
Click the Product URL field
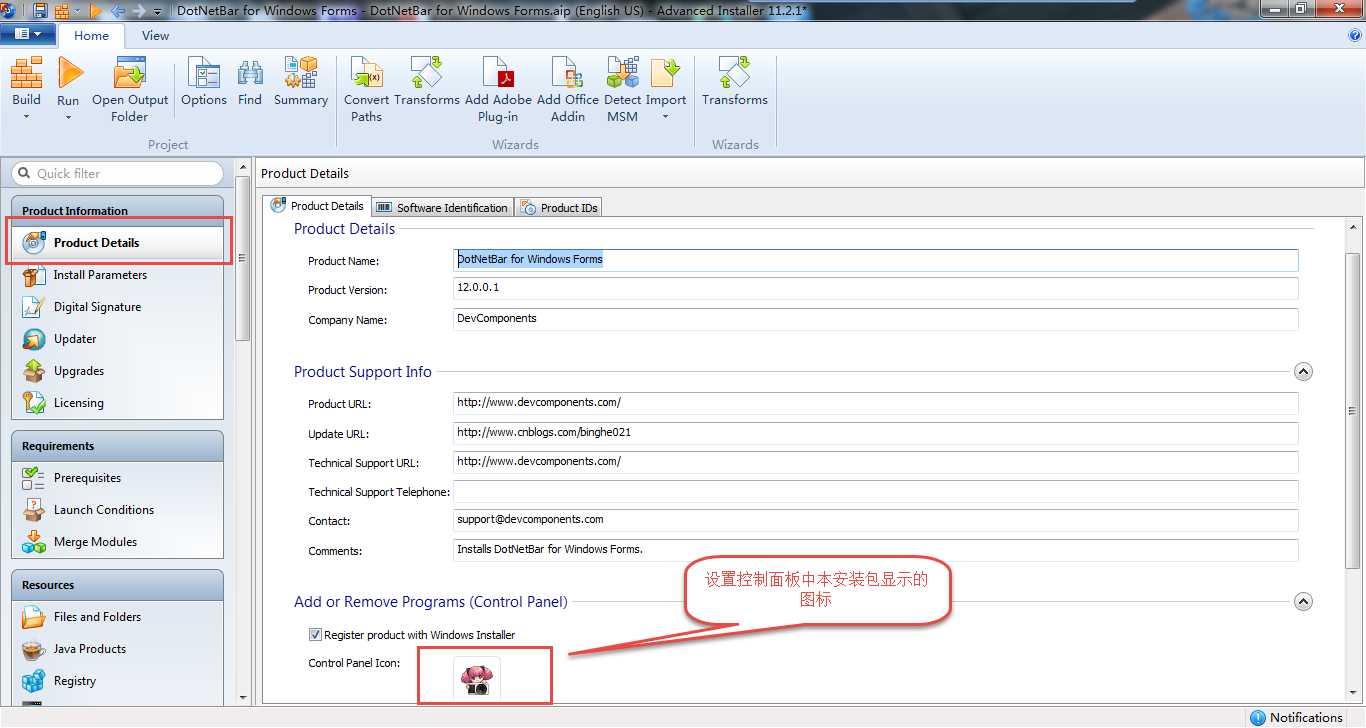pyautogui.click(x=875, y=403)
